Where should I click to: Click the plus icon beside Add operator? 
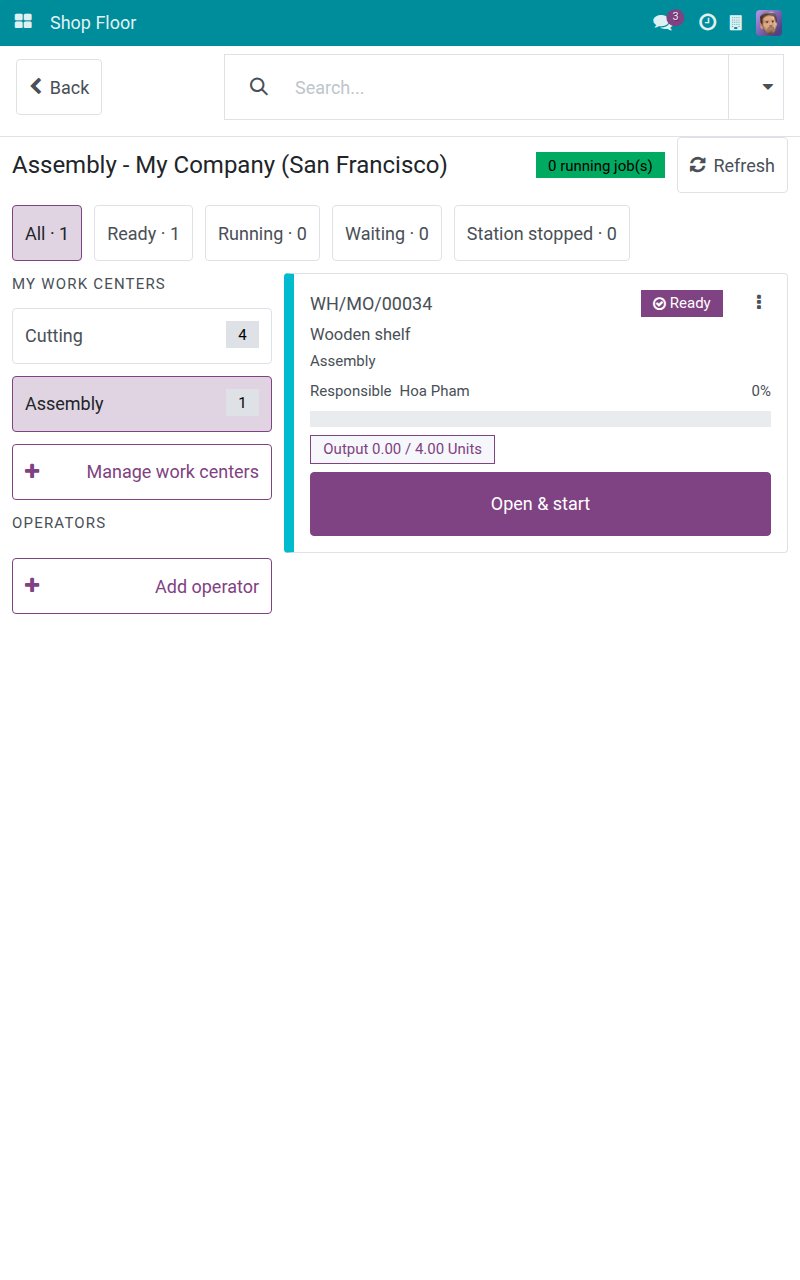[x=32, y=585]
